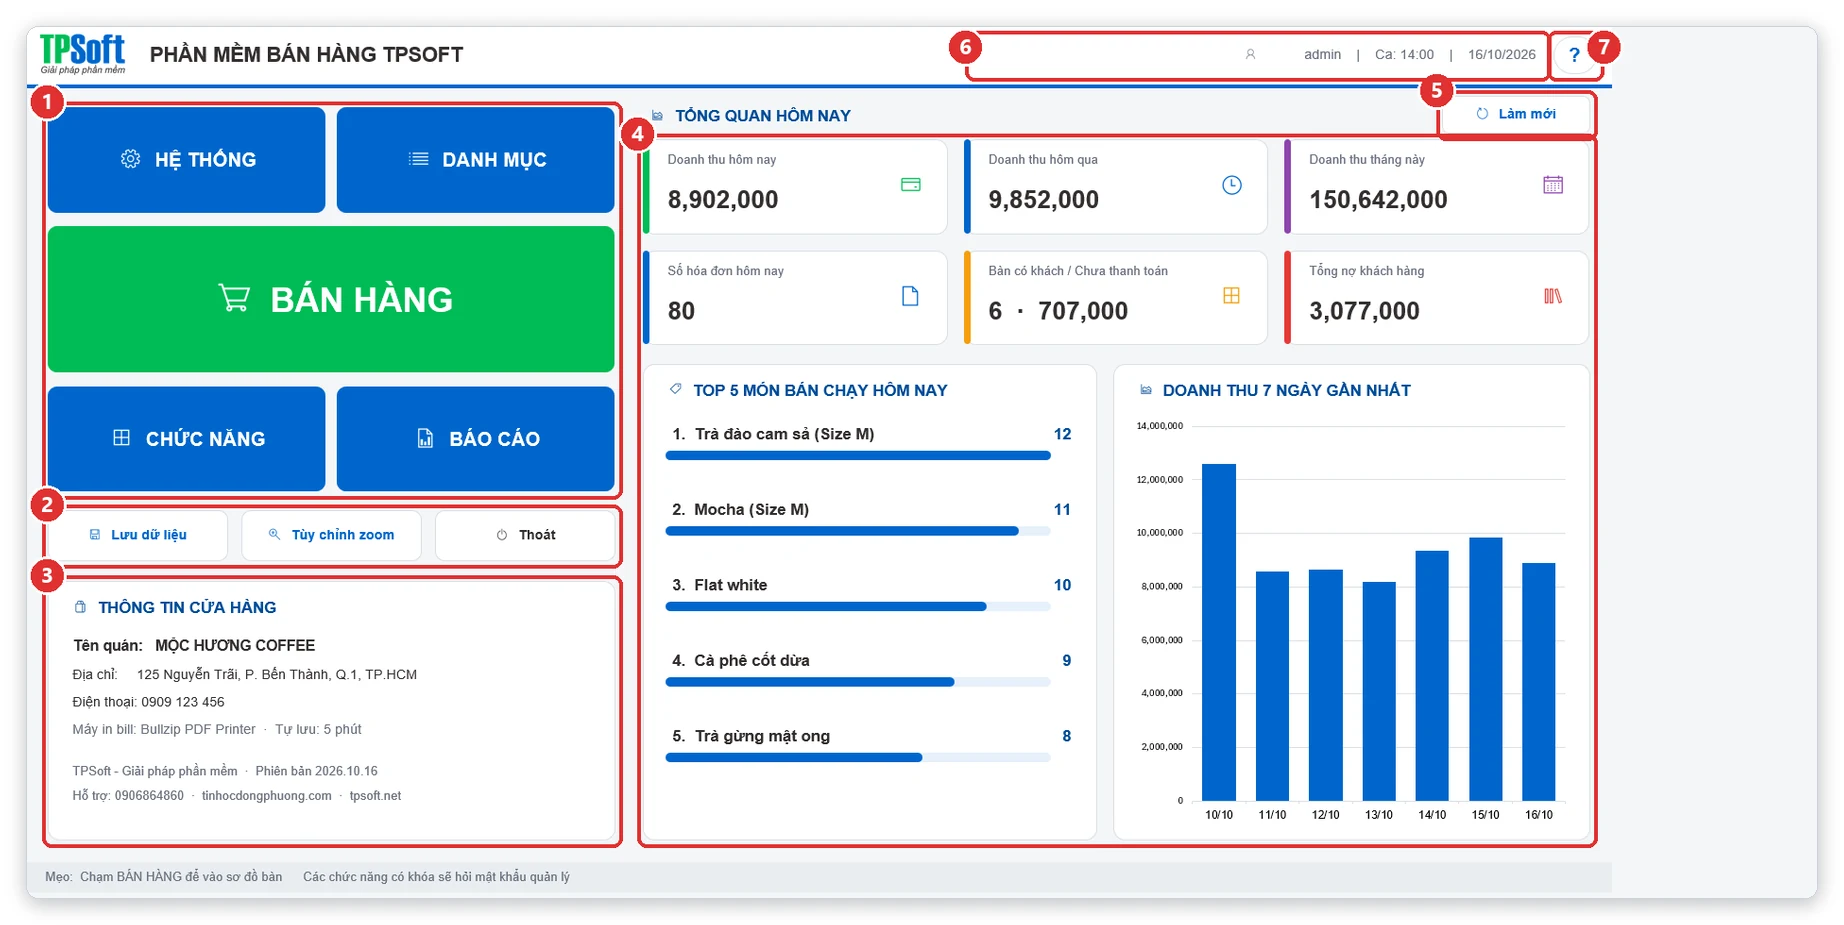Click the 15/10 revenue bar in the chart
1844x925 pixels.
pyautogui.click(x=1486, y=669)
